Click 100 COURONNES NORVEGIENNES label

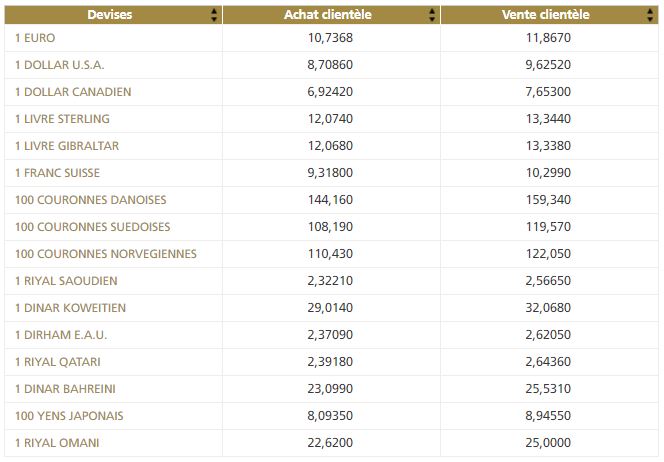[106, 254]
